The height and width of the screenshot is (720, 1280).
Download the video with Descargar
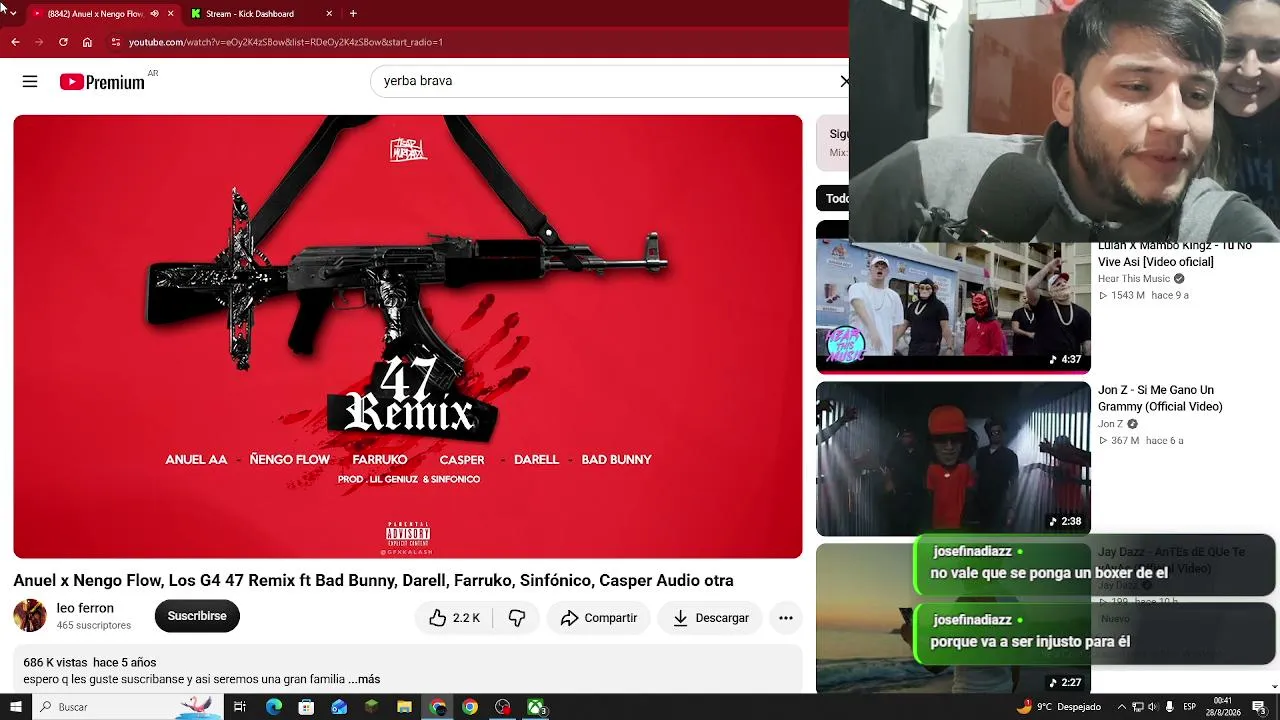711,618
